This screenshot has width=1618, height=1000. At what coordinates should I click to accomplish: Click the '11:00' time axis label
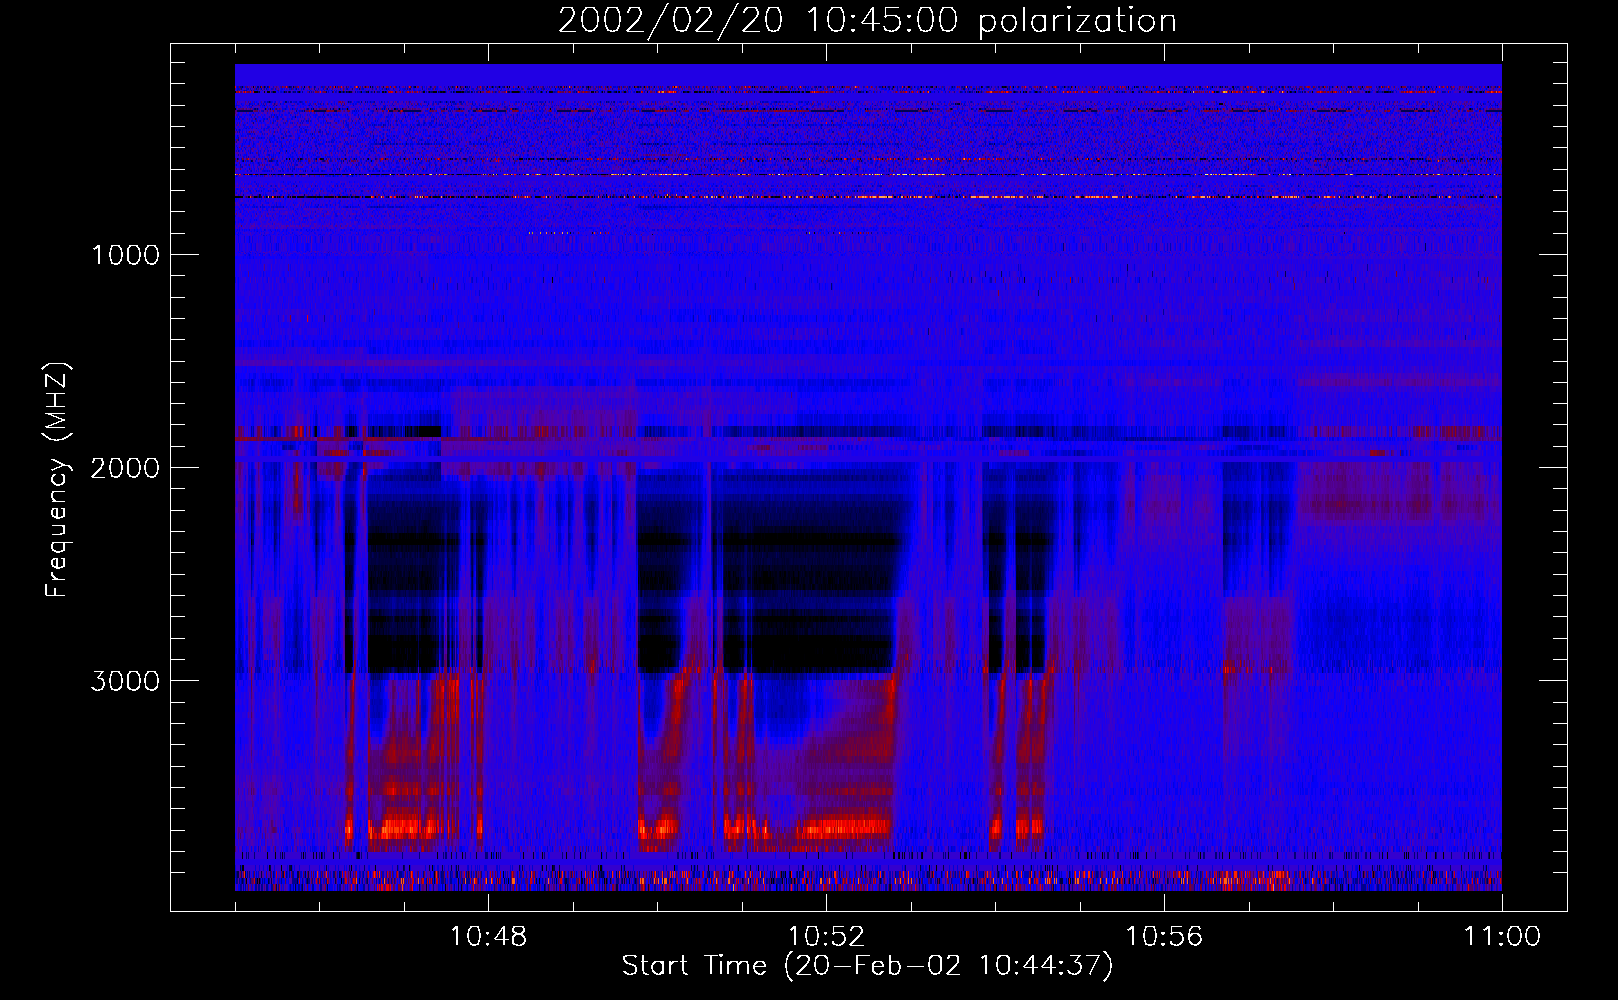click(1502, 937)
